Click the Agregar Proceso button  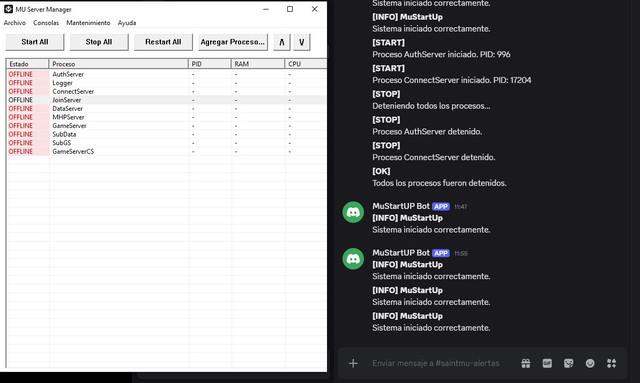pos(233,42)
